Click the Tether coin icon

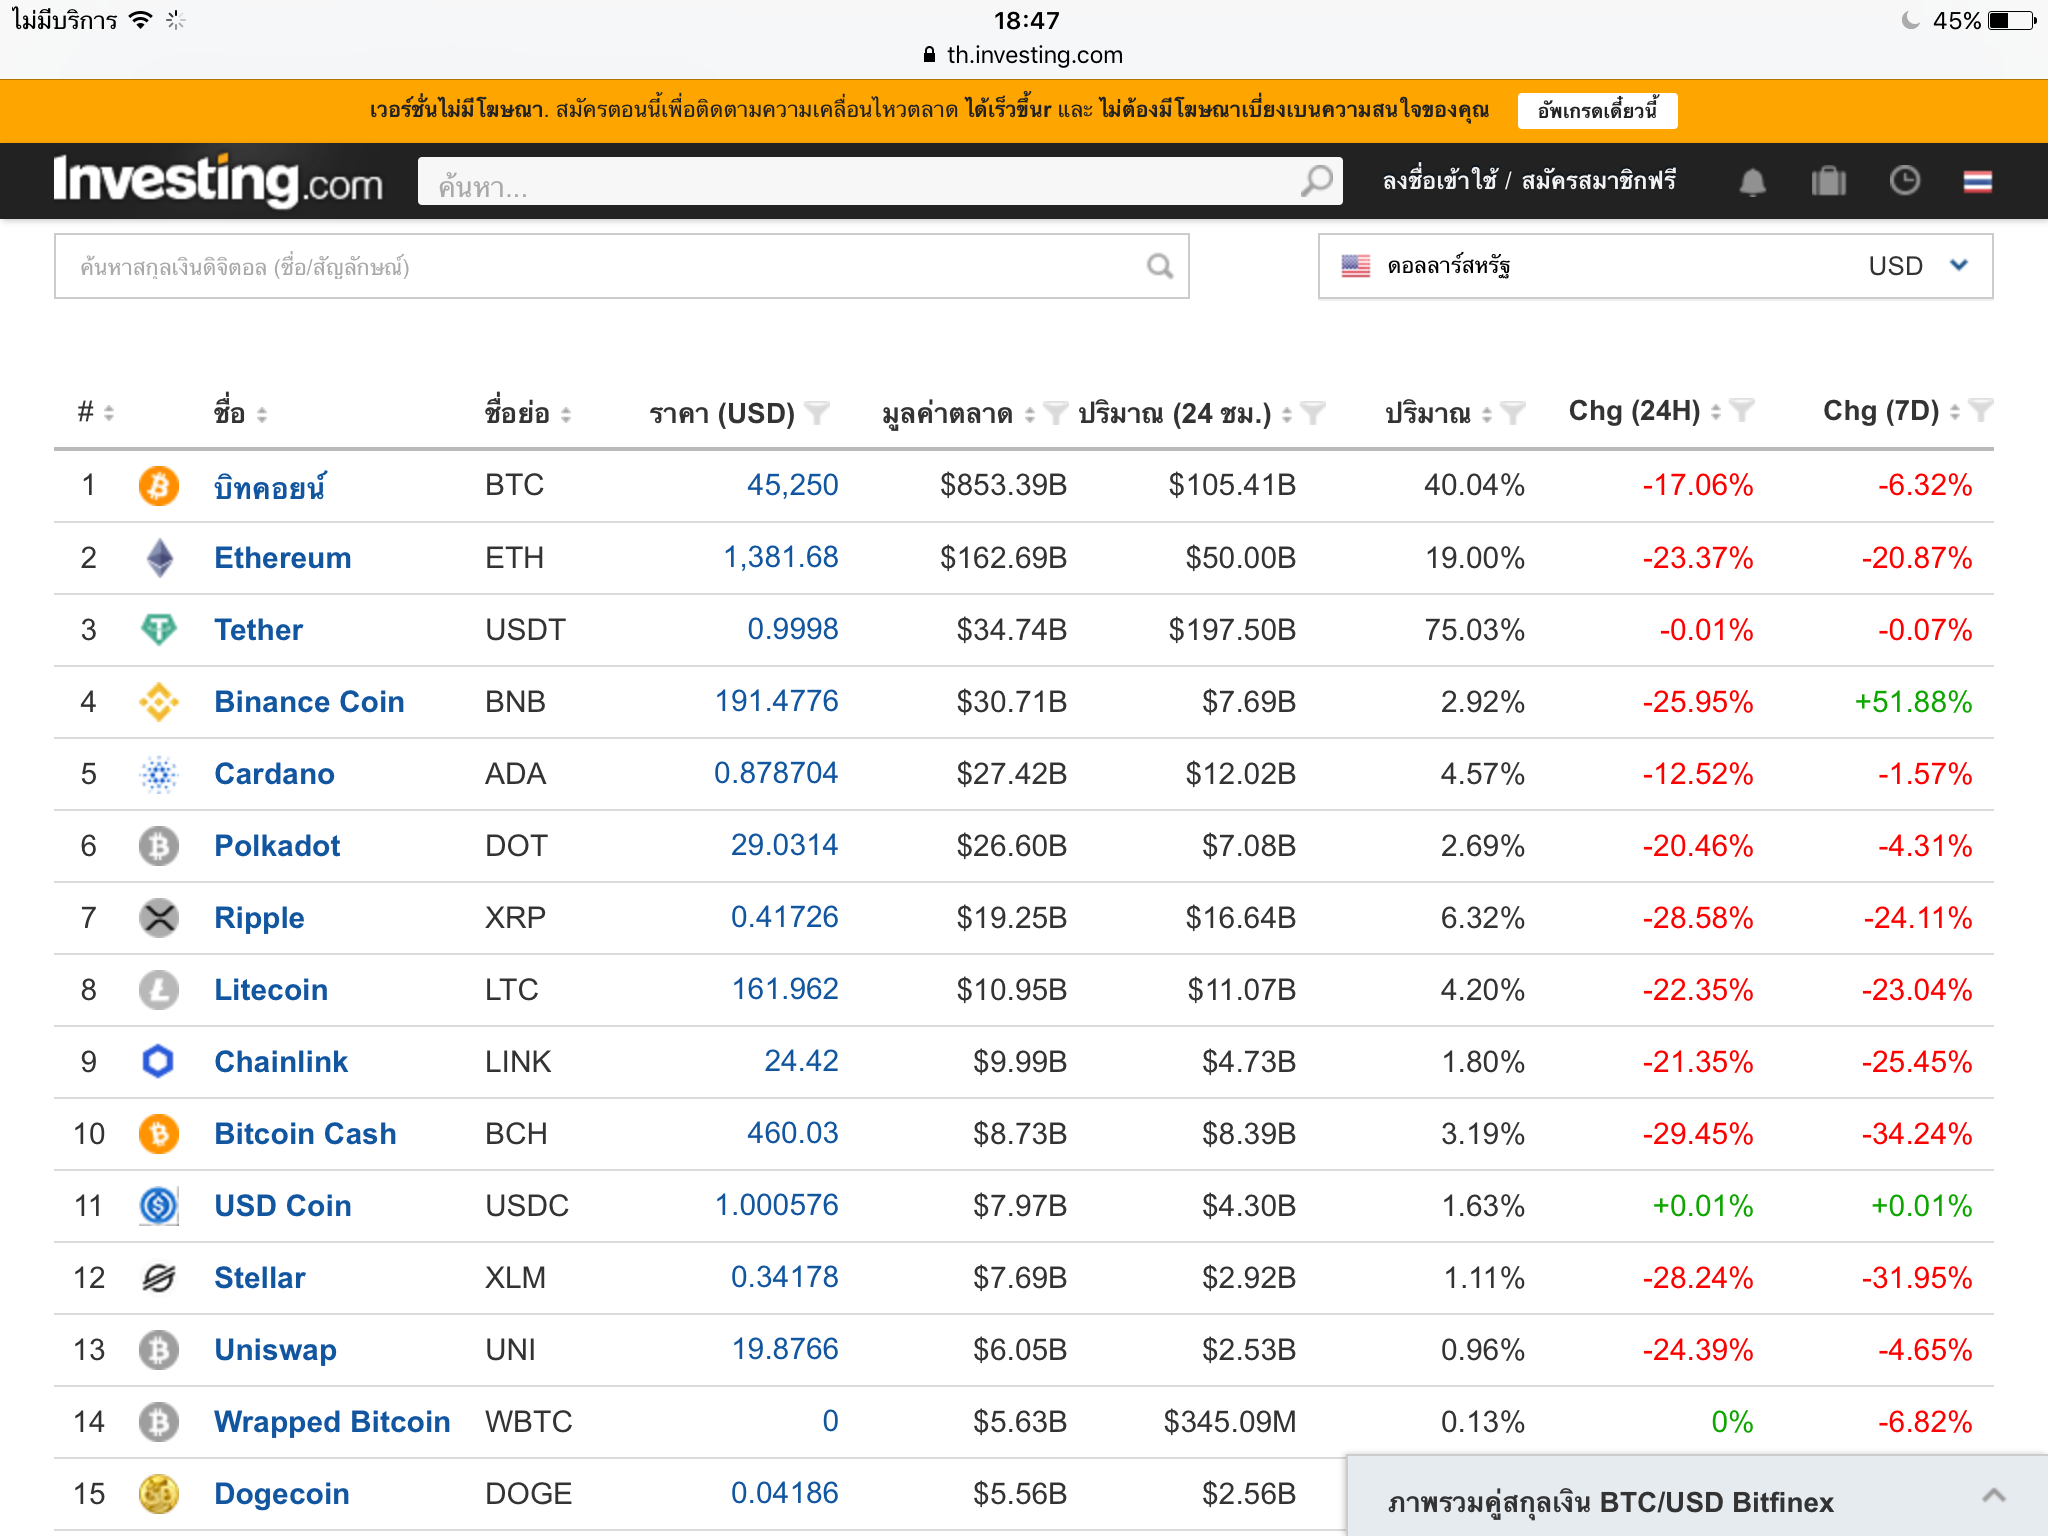[x=158, y=630]
